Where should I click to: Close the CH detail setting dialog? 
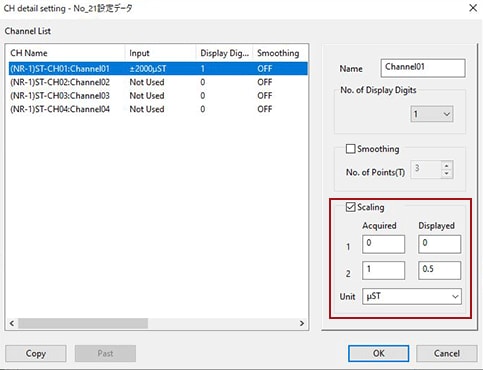coord(473,8)
